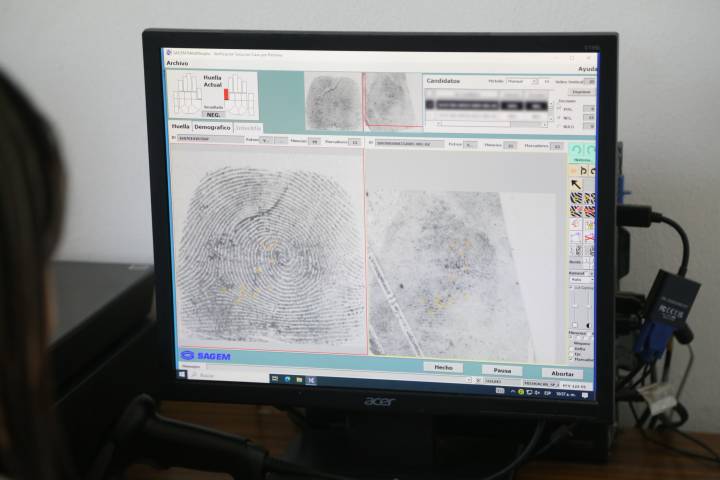720x480 pixels.
Task: Click the highlighted red finger on hand diagram
Action: pyautogui.click(x=227, y=94)
